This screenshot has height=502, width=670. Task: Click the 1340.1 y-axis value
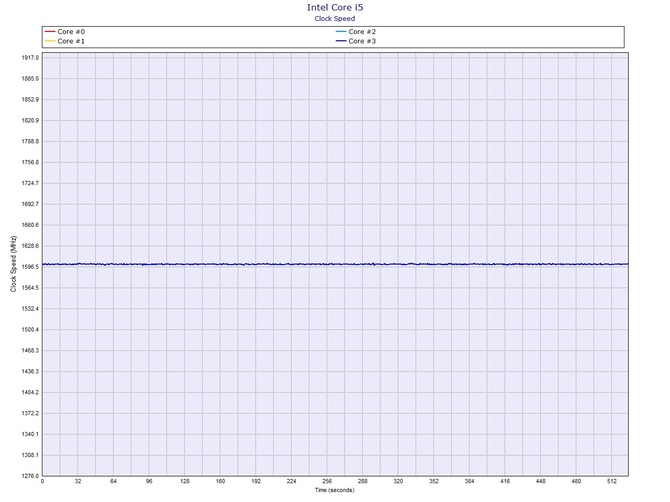30,434
